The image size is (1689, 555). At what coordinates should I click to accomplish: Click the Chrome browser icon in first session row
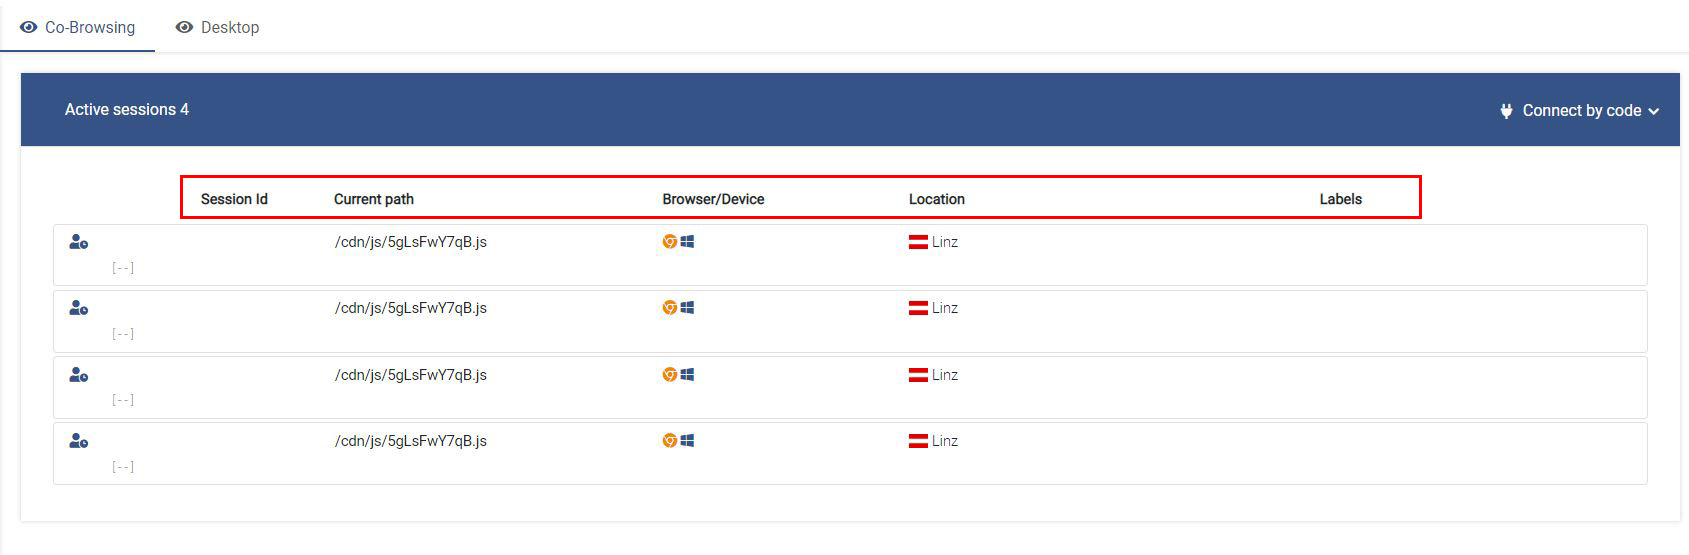pyautogui.click(x=670, y=241)
